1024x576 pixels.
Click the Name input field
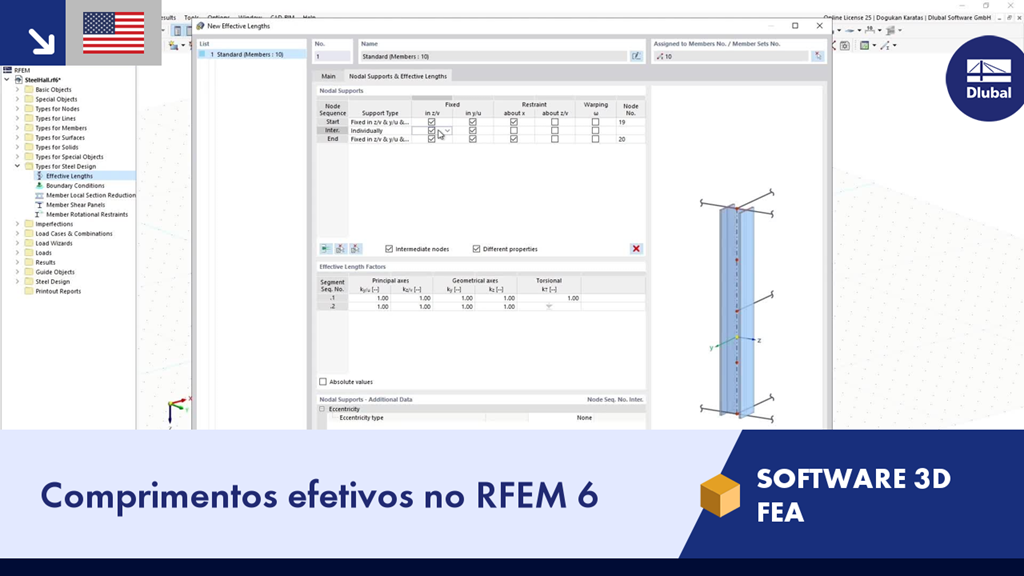(x=494, y=56)
